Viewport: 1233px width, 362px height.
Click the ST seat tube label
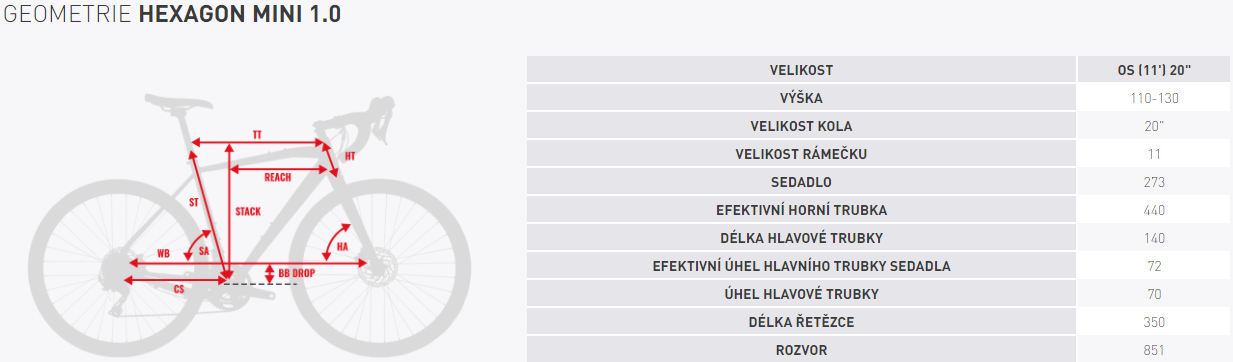194,203
